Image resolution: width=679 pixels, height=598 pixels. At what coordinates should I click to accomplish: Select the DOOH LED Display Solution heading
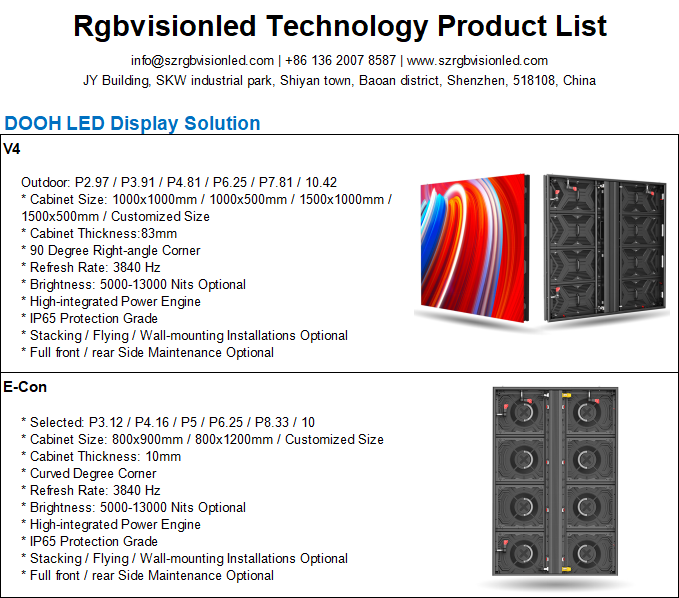click(x=132, y=123)
